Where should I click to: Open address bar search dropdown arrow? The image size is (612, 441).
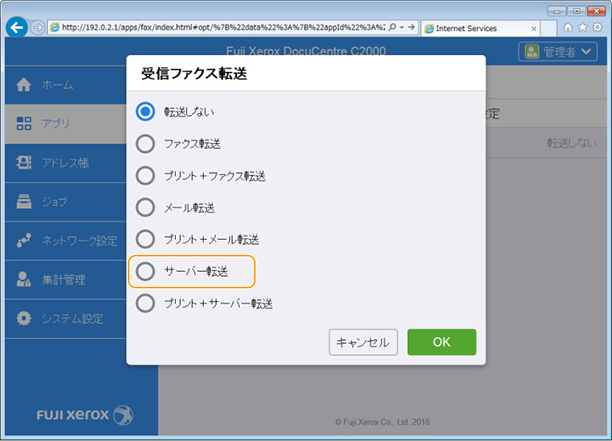pos(400,28)
